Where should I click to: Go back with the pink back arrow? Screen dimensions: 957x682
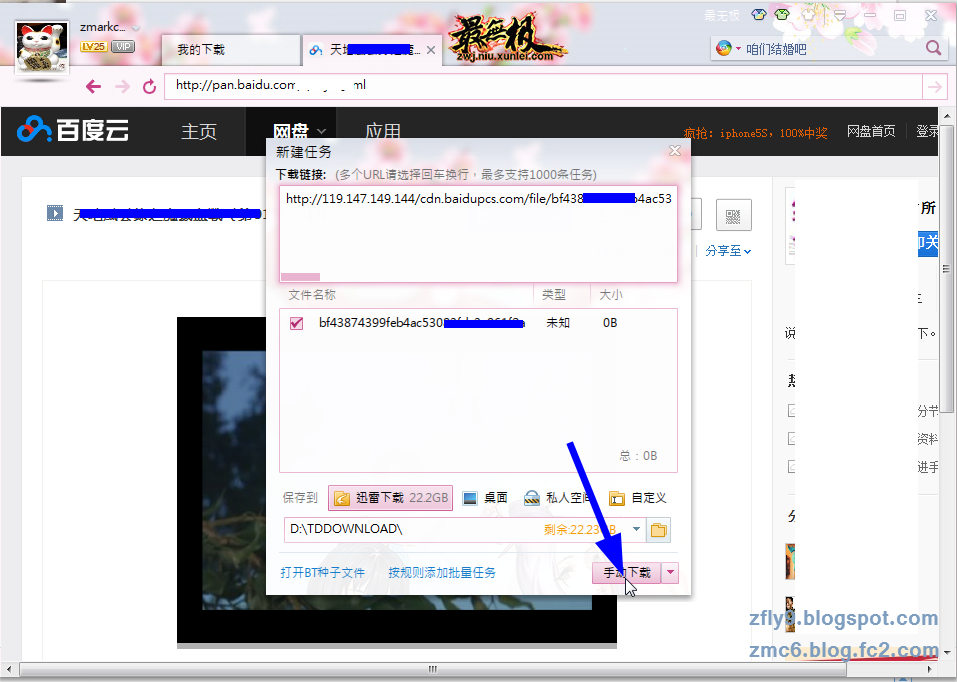[93, 87]
